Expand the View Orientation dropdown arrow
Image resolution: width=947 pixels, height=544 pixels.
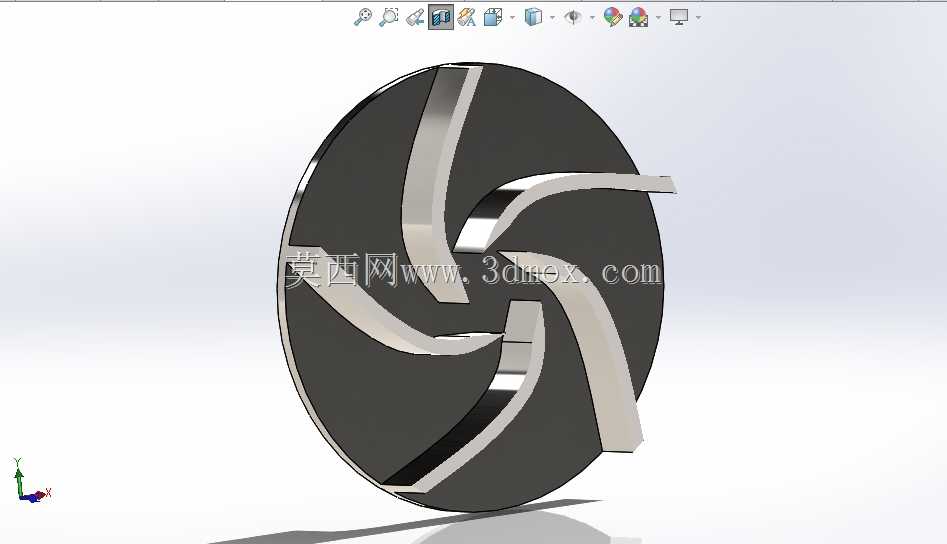pos(512,17)
